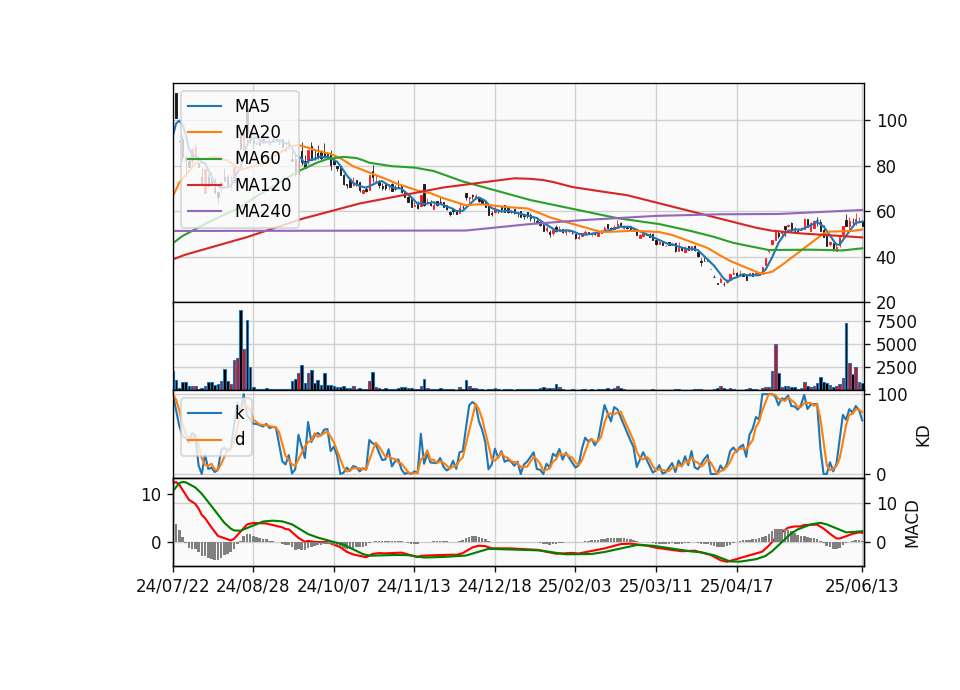Click the 25/03/11 date axis label
The width and height of the screenshot is (960, 690).
pos(656,586)
